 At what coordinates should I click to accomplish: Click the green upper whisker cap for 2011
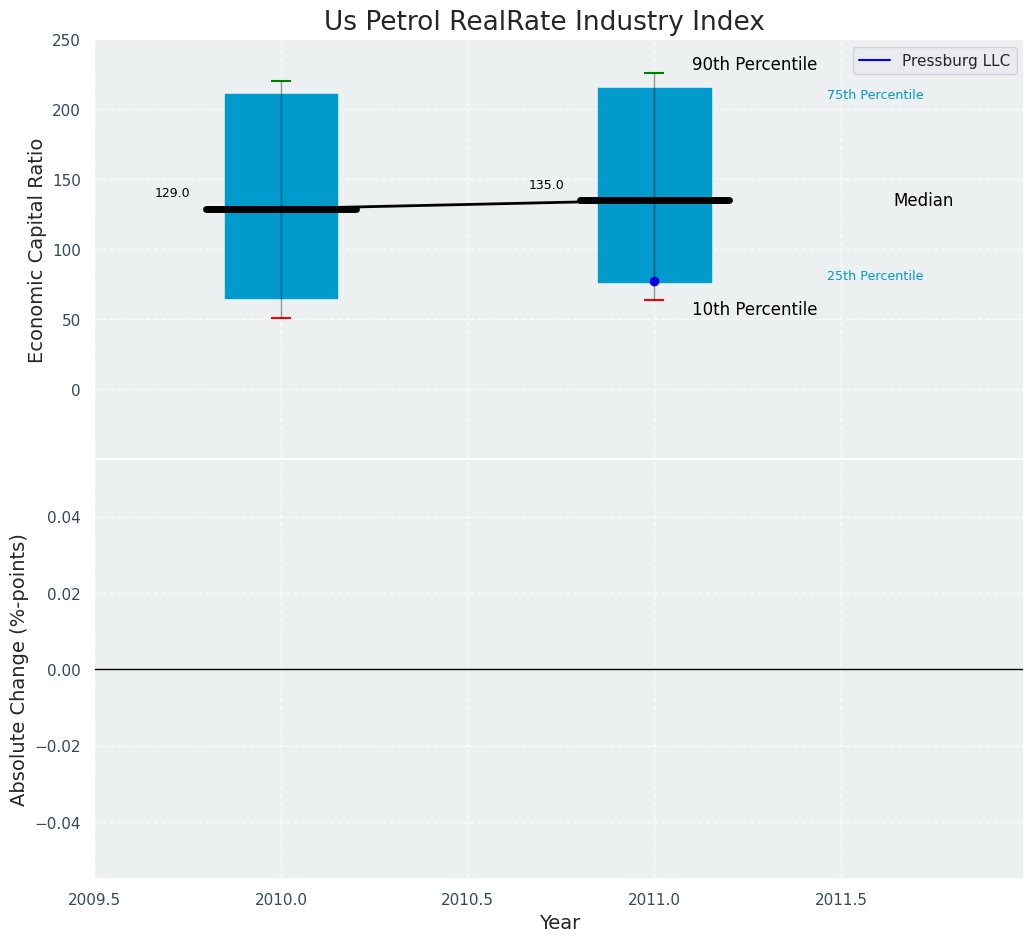(654, 73)
